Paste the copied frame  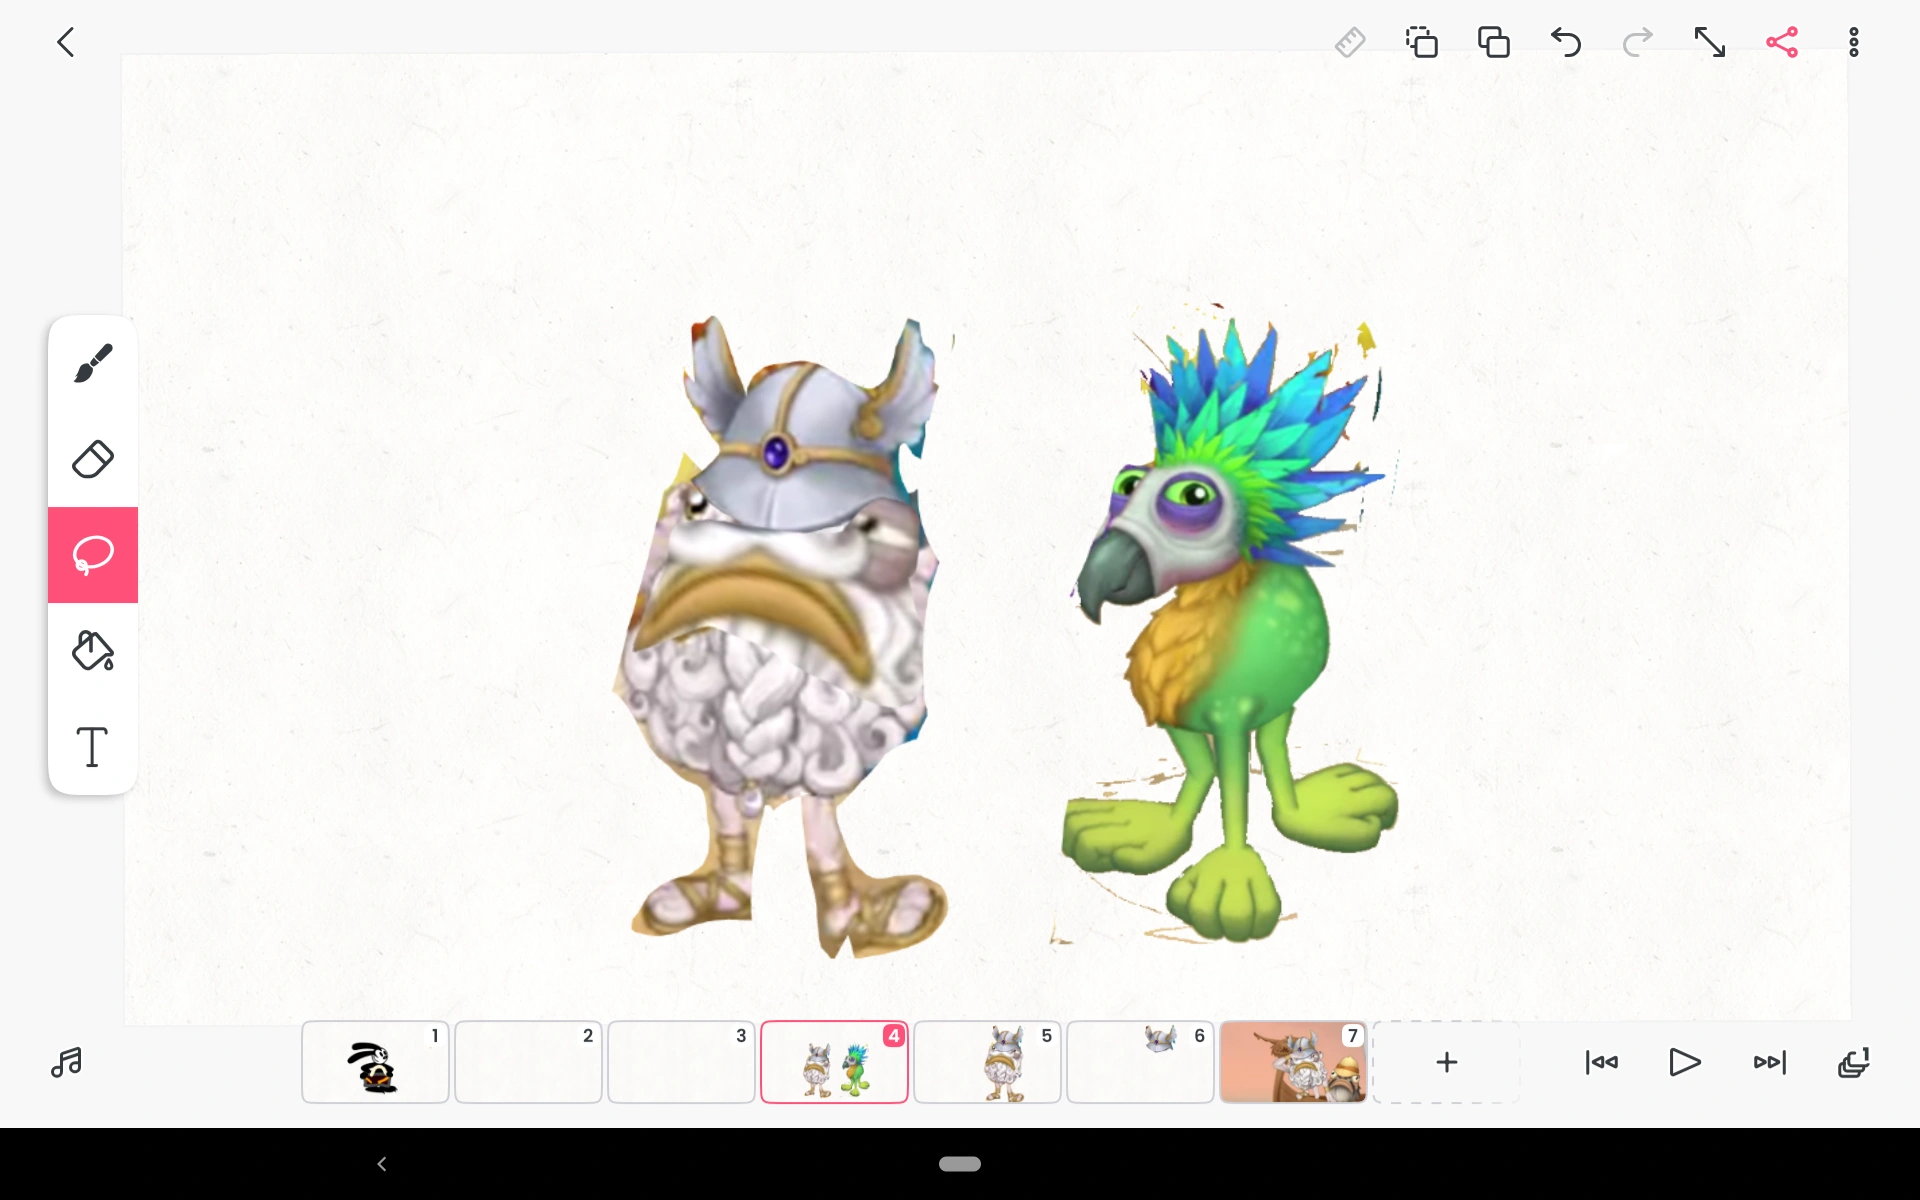[1494, 42]
